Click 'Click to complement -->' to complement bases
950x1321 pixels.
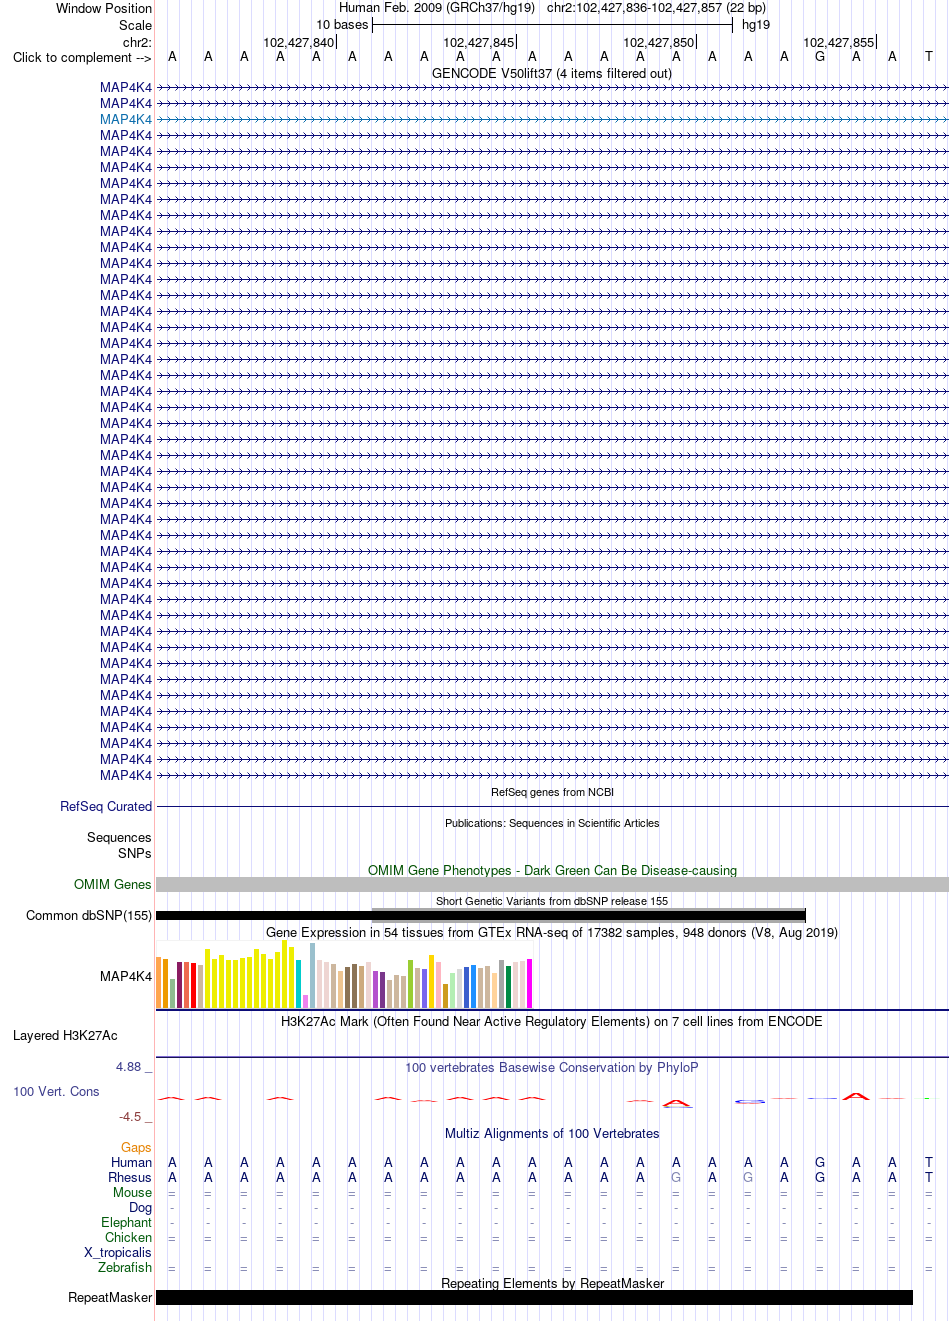82,57
